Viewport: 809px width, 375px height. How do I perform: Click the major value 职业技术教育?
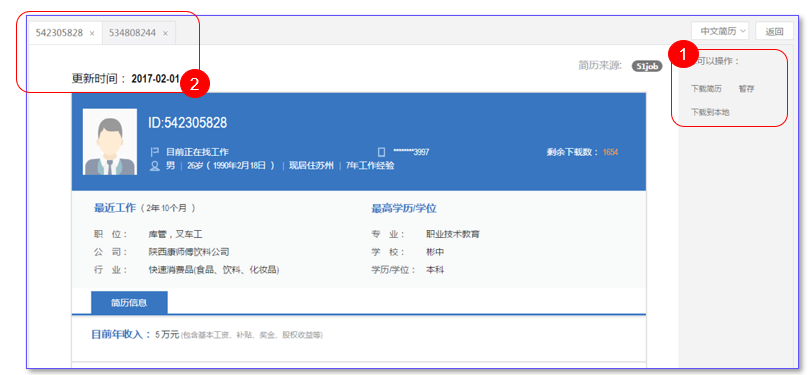click(x=453, y=235)
